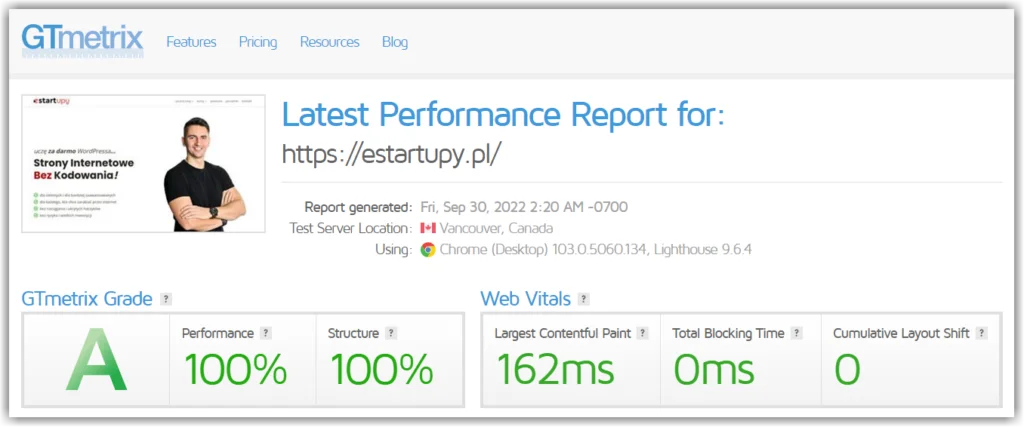Go to the Blog page
Viewport: 1024px width, 427px height.
[x=395, y=42]
